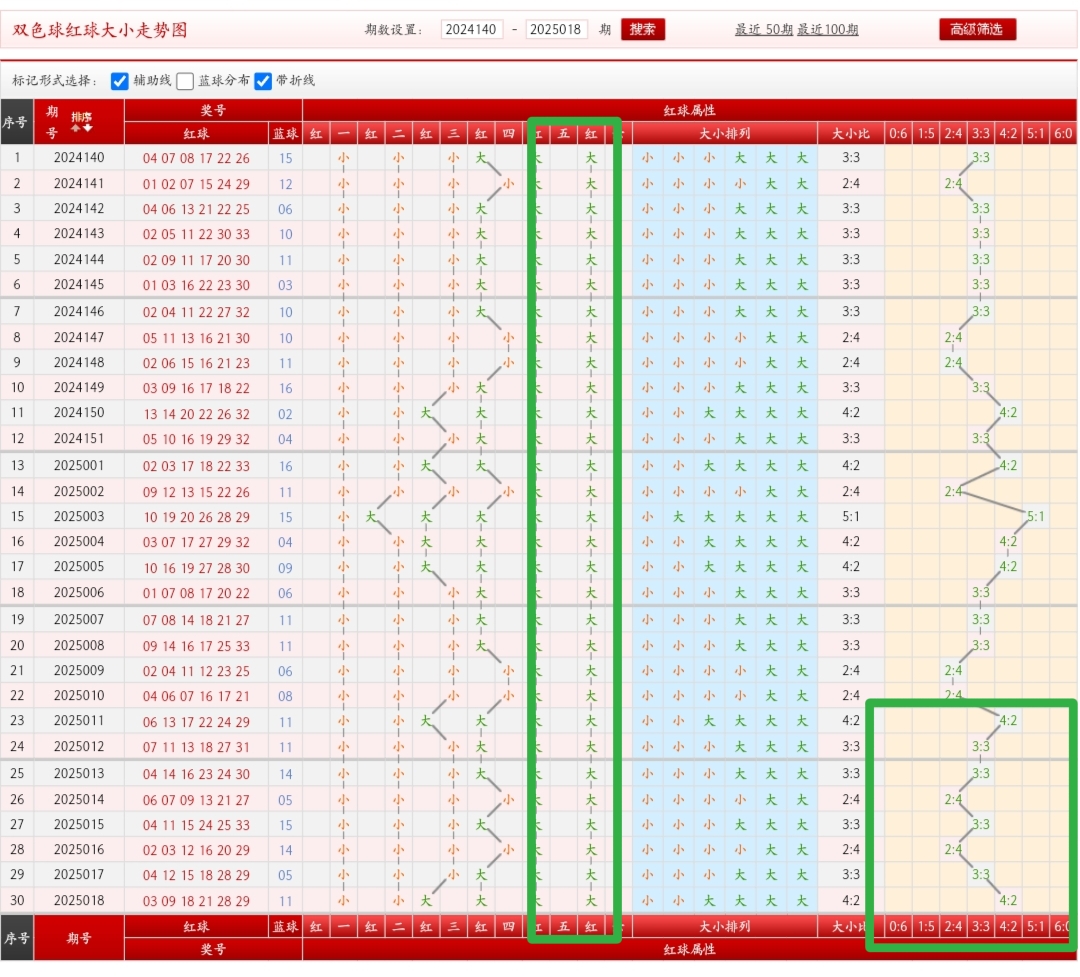Click red numbers 03 09 18 21 28 29
This screenshot has height=977, width=1080.
[x=196, y=901]
